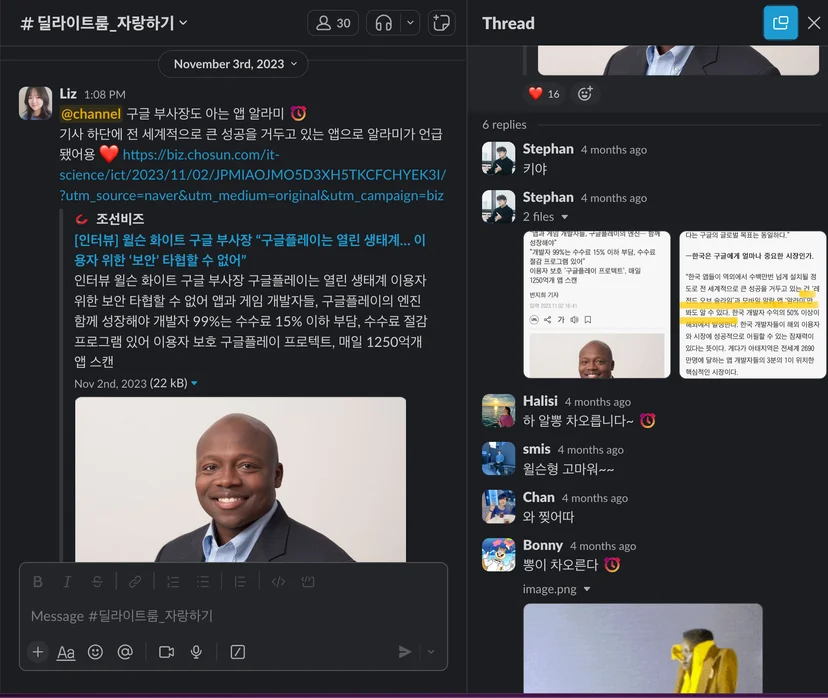Toggle strikethrough formatting in composer
The image size is (828, 698).
click(97, 582)
